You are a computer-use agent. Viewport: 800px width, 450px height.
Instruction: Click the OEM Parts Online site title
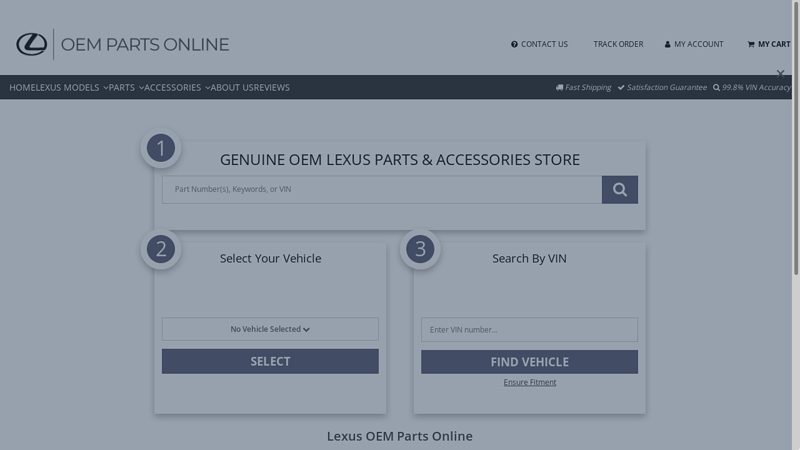[145, 44]
